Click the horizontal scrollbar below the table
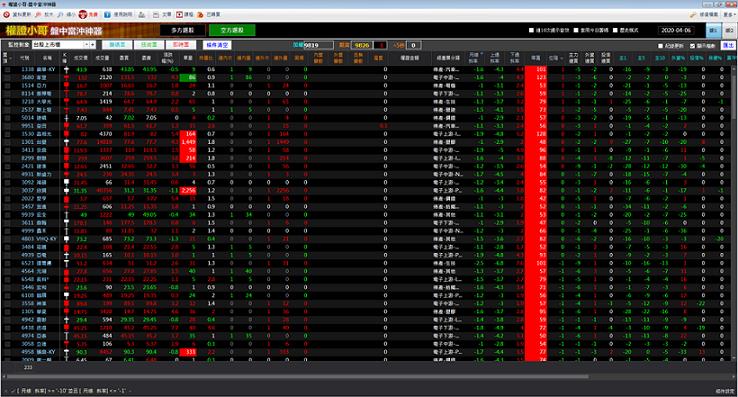The width and height of the screenshot is (738, 397). pos(297,377)
